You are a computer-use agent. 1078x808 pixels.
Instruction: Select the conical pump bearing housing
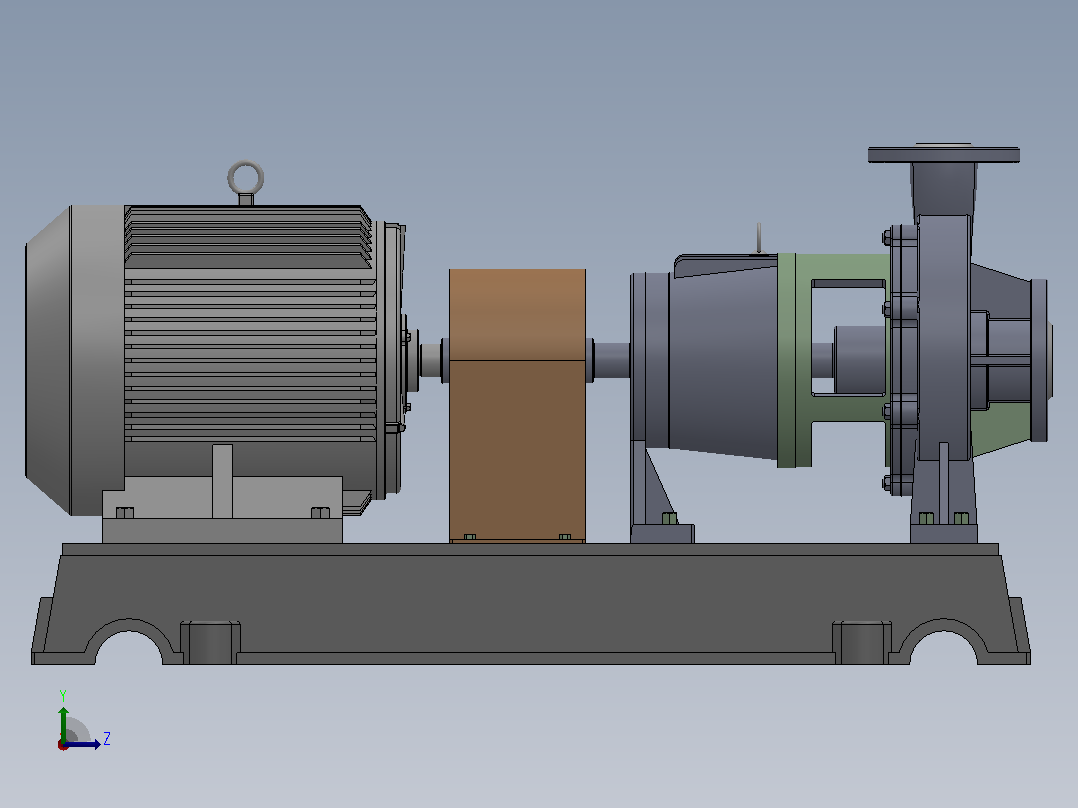(x=722, y=360)
